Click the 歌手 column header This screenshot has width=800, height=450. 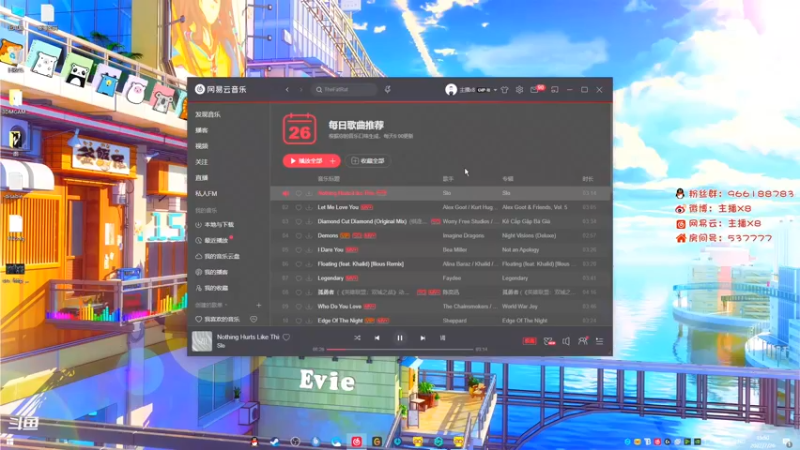tap(448, 179)
